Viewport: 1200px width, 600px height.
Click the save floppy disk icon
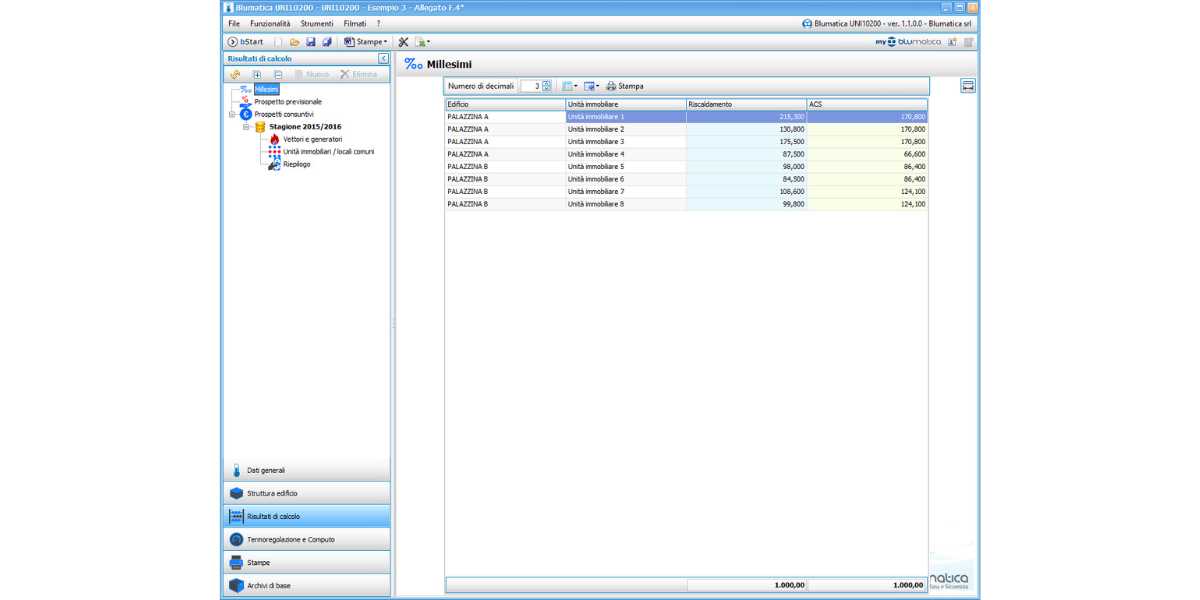[311, 42]
